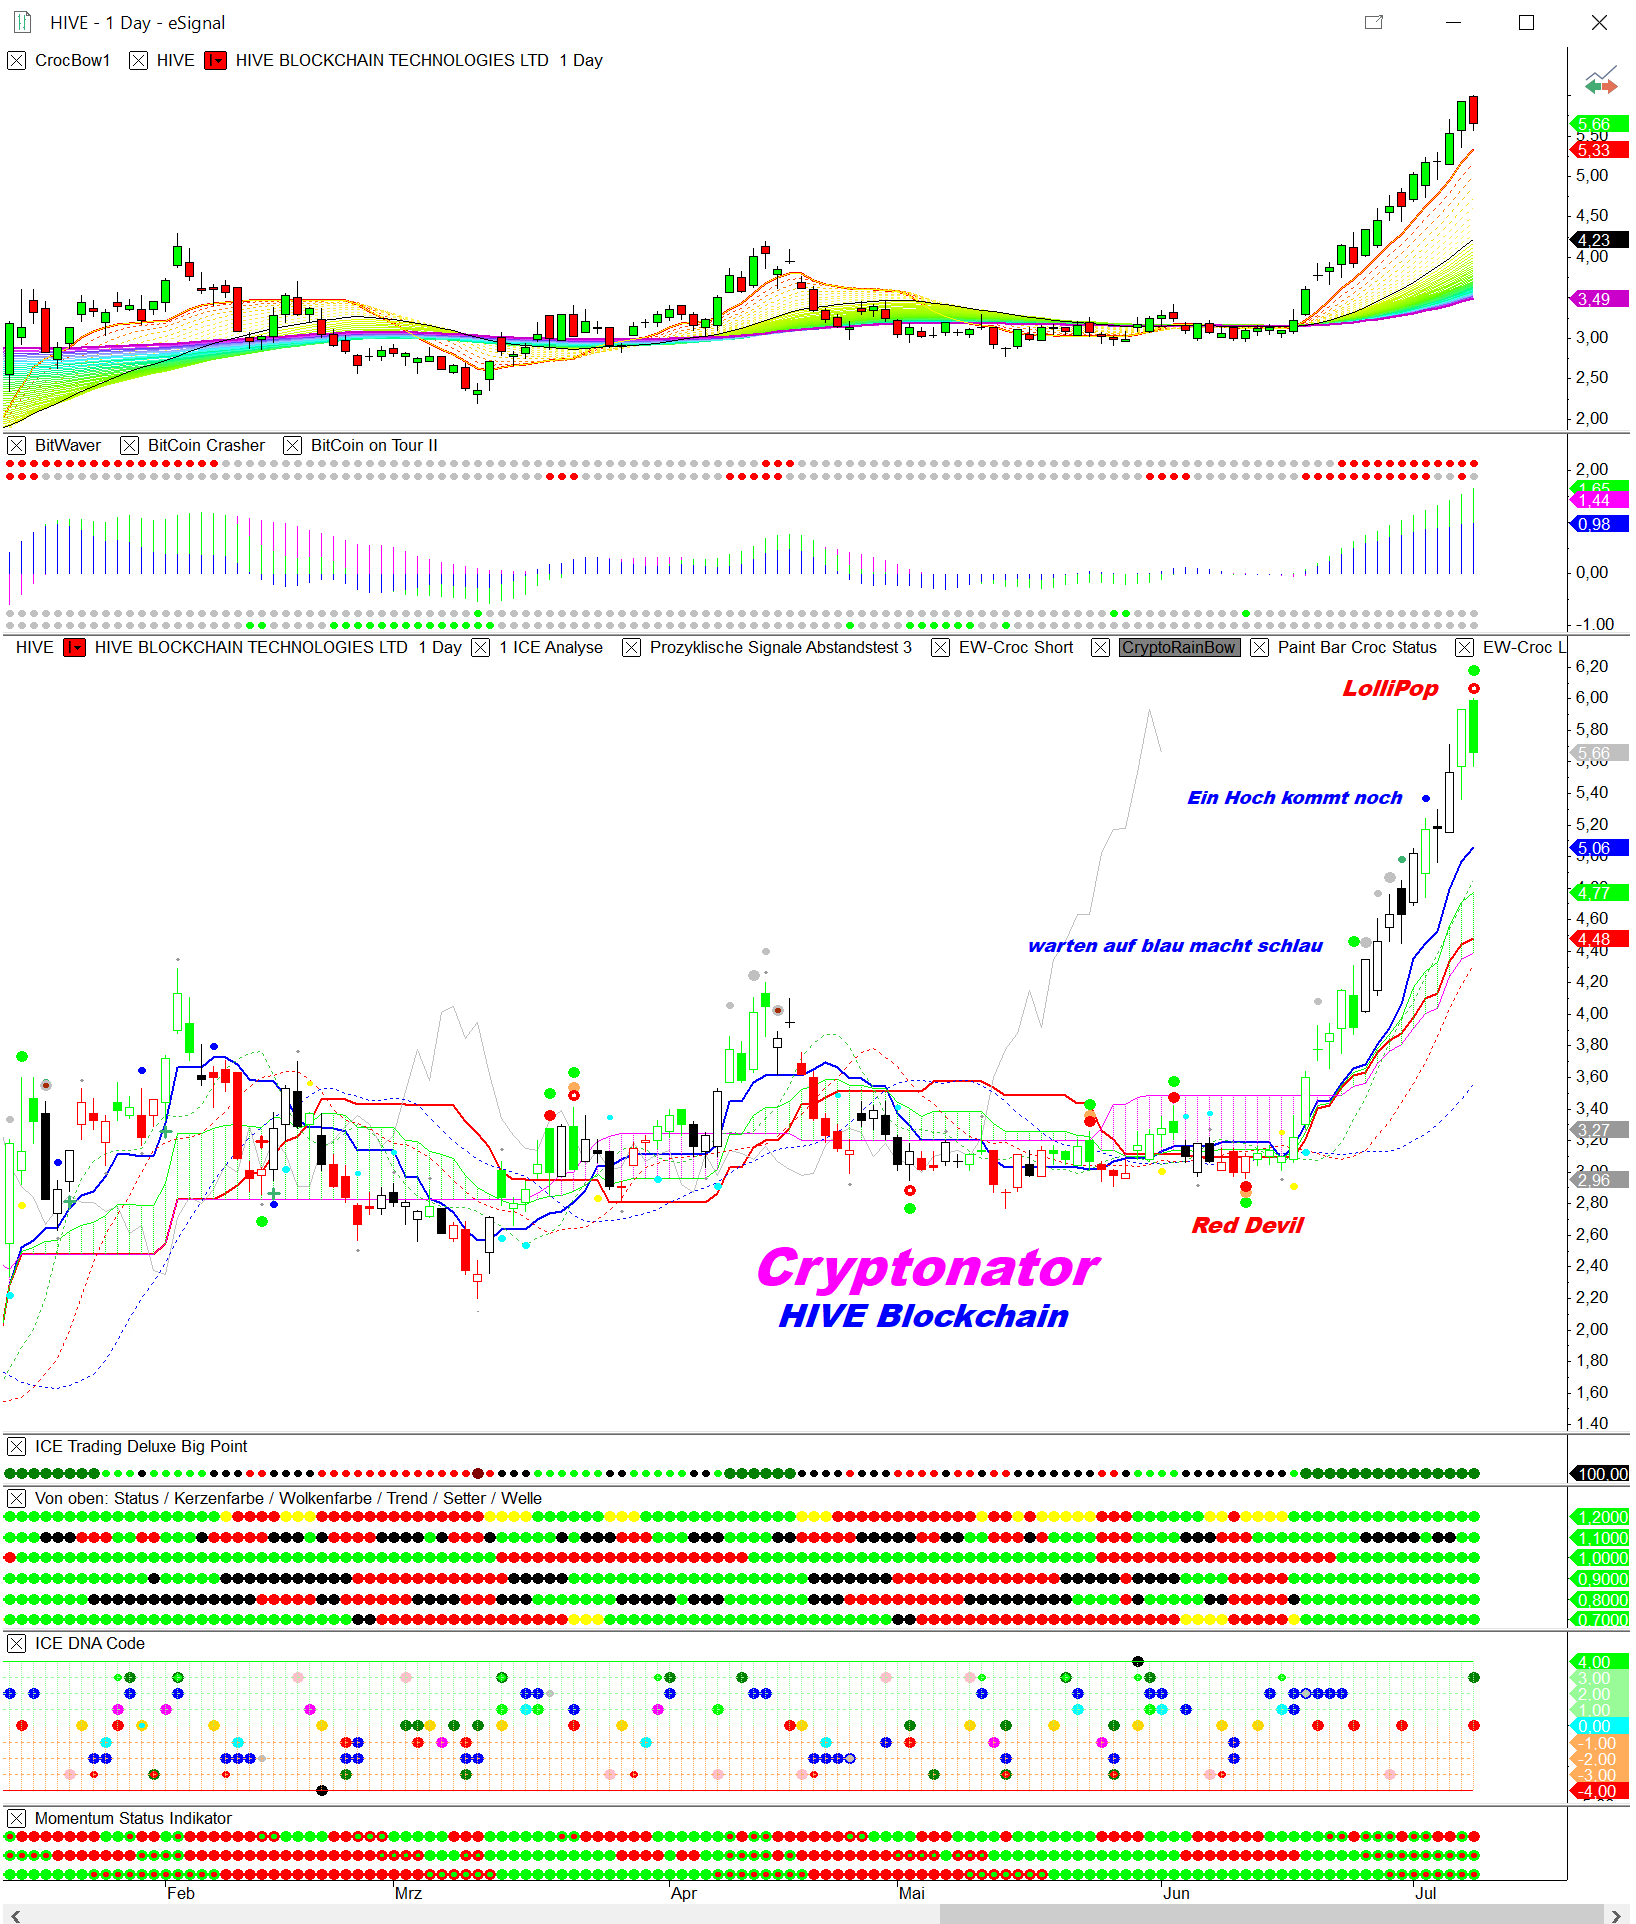Open the red symbol dropdown in top chart header
Image resolution: width=1636 pixels, height=1924 pixels.
coord(215,60)
